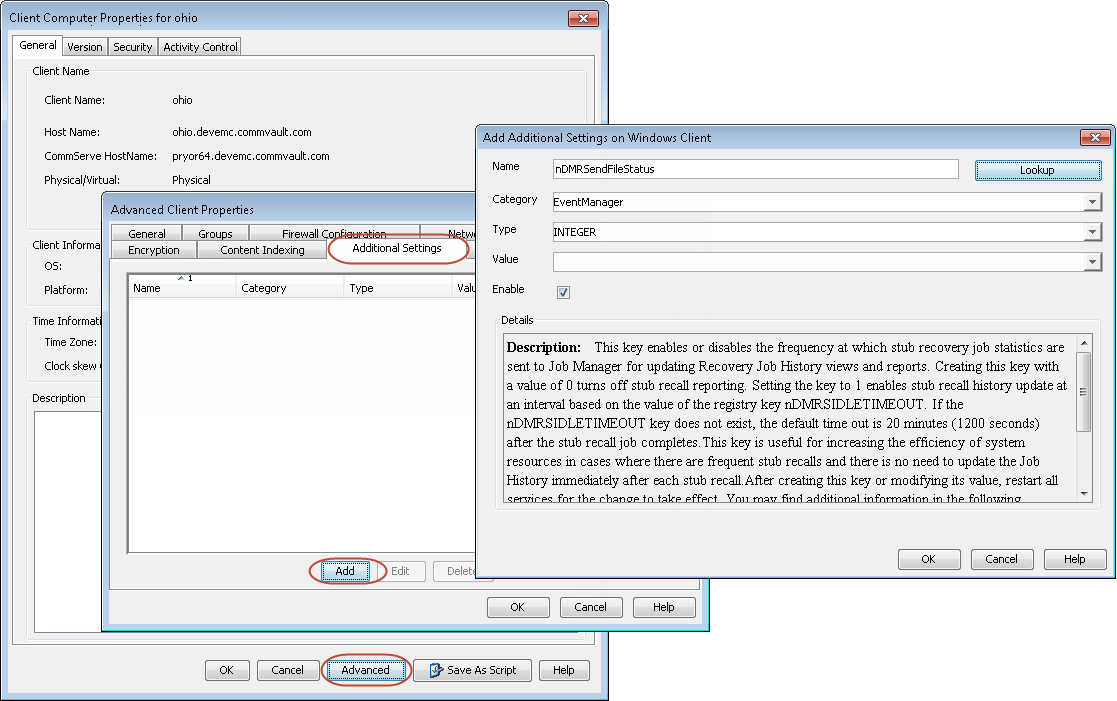Open the Security tab
Image resolution: width=1117 pixels, height=701 pixels.
point(132,45)
